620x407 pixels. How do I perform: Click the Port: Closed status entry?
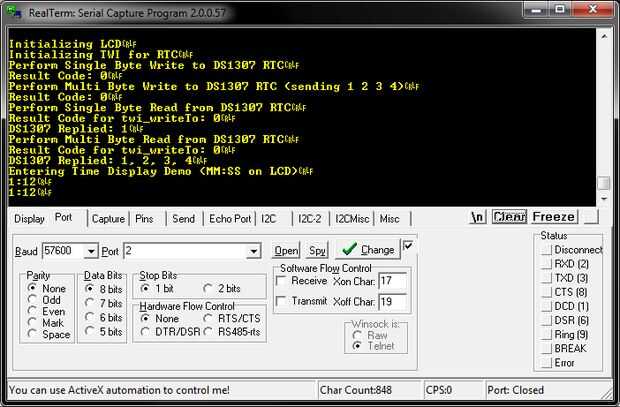515,390
